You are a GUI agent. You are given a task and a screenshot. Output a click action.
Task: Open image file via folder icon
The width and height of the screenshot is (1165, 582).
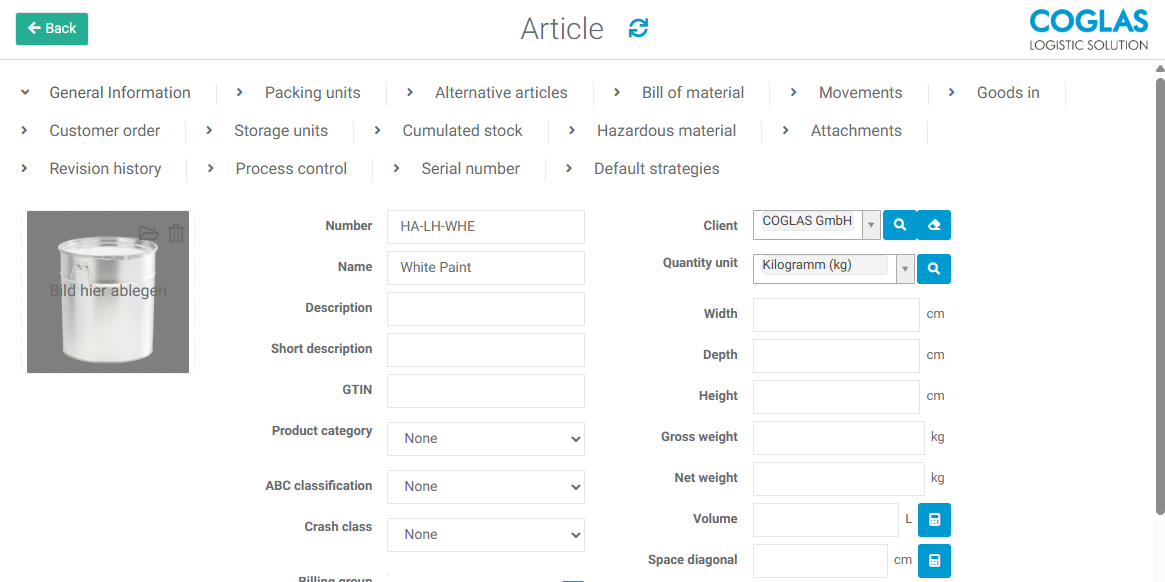coord(148,234)
